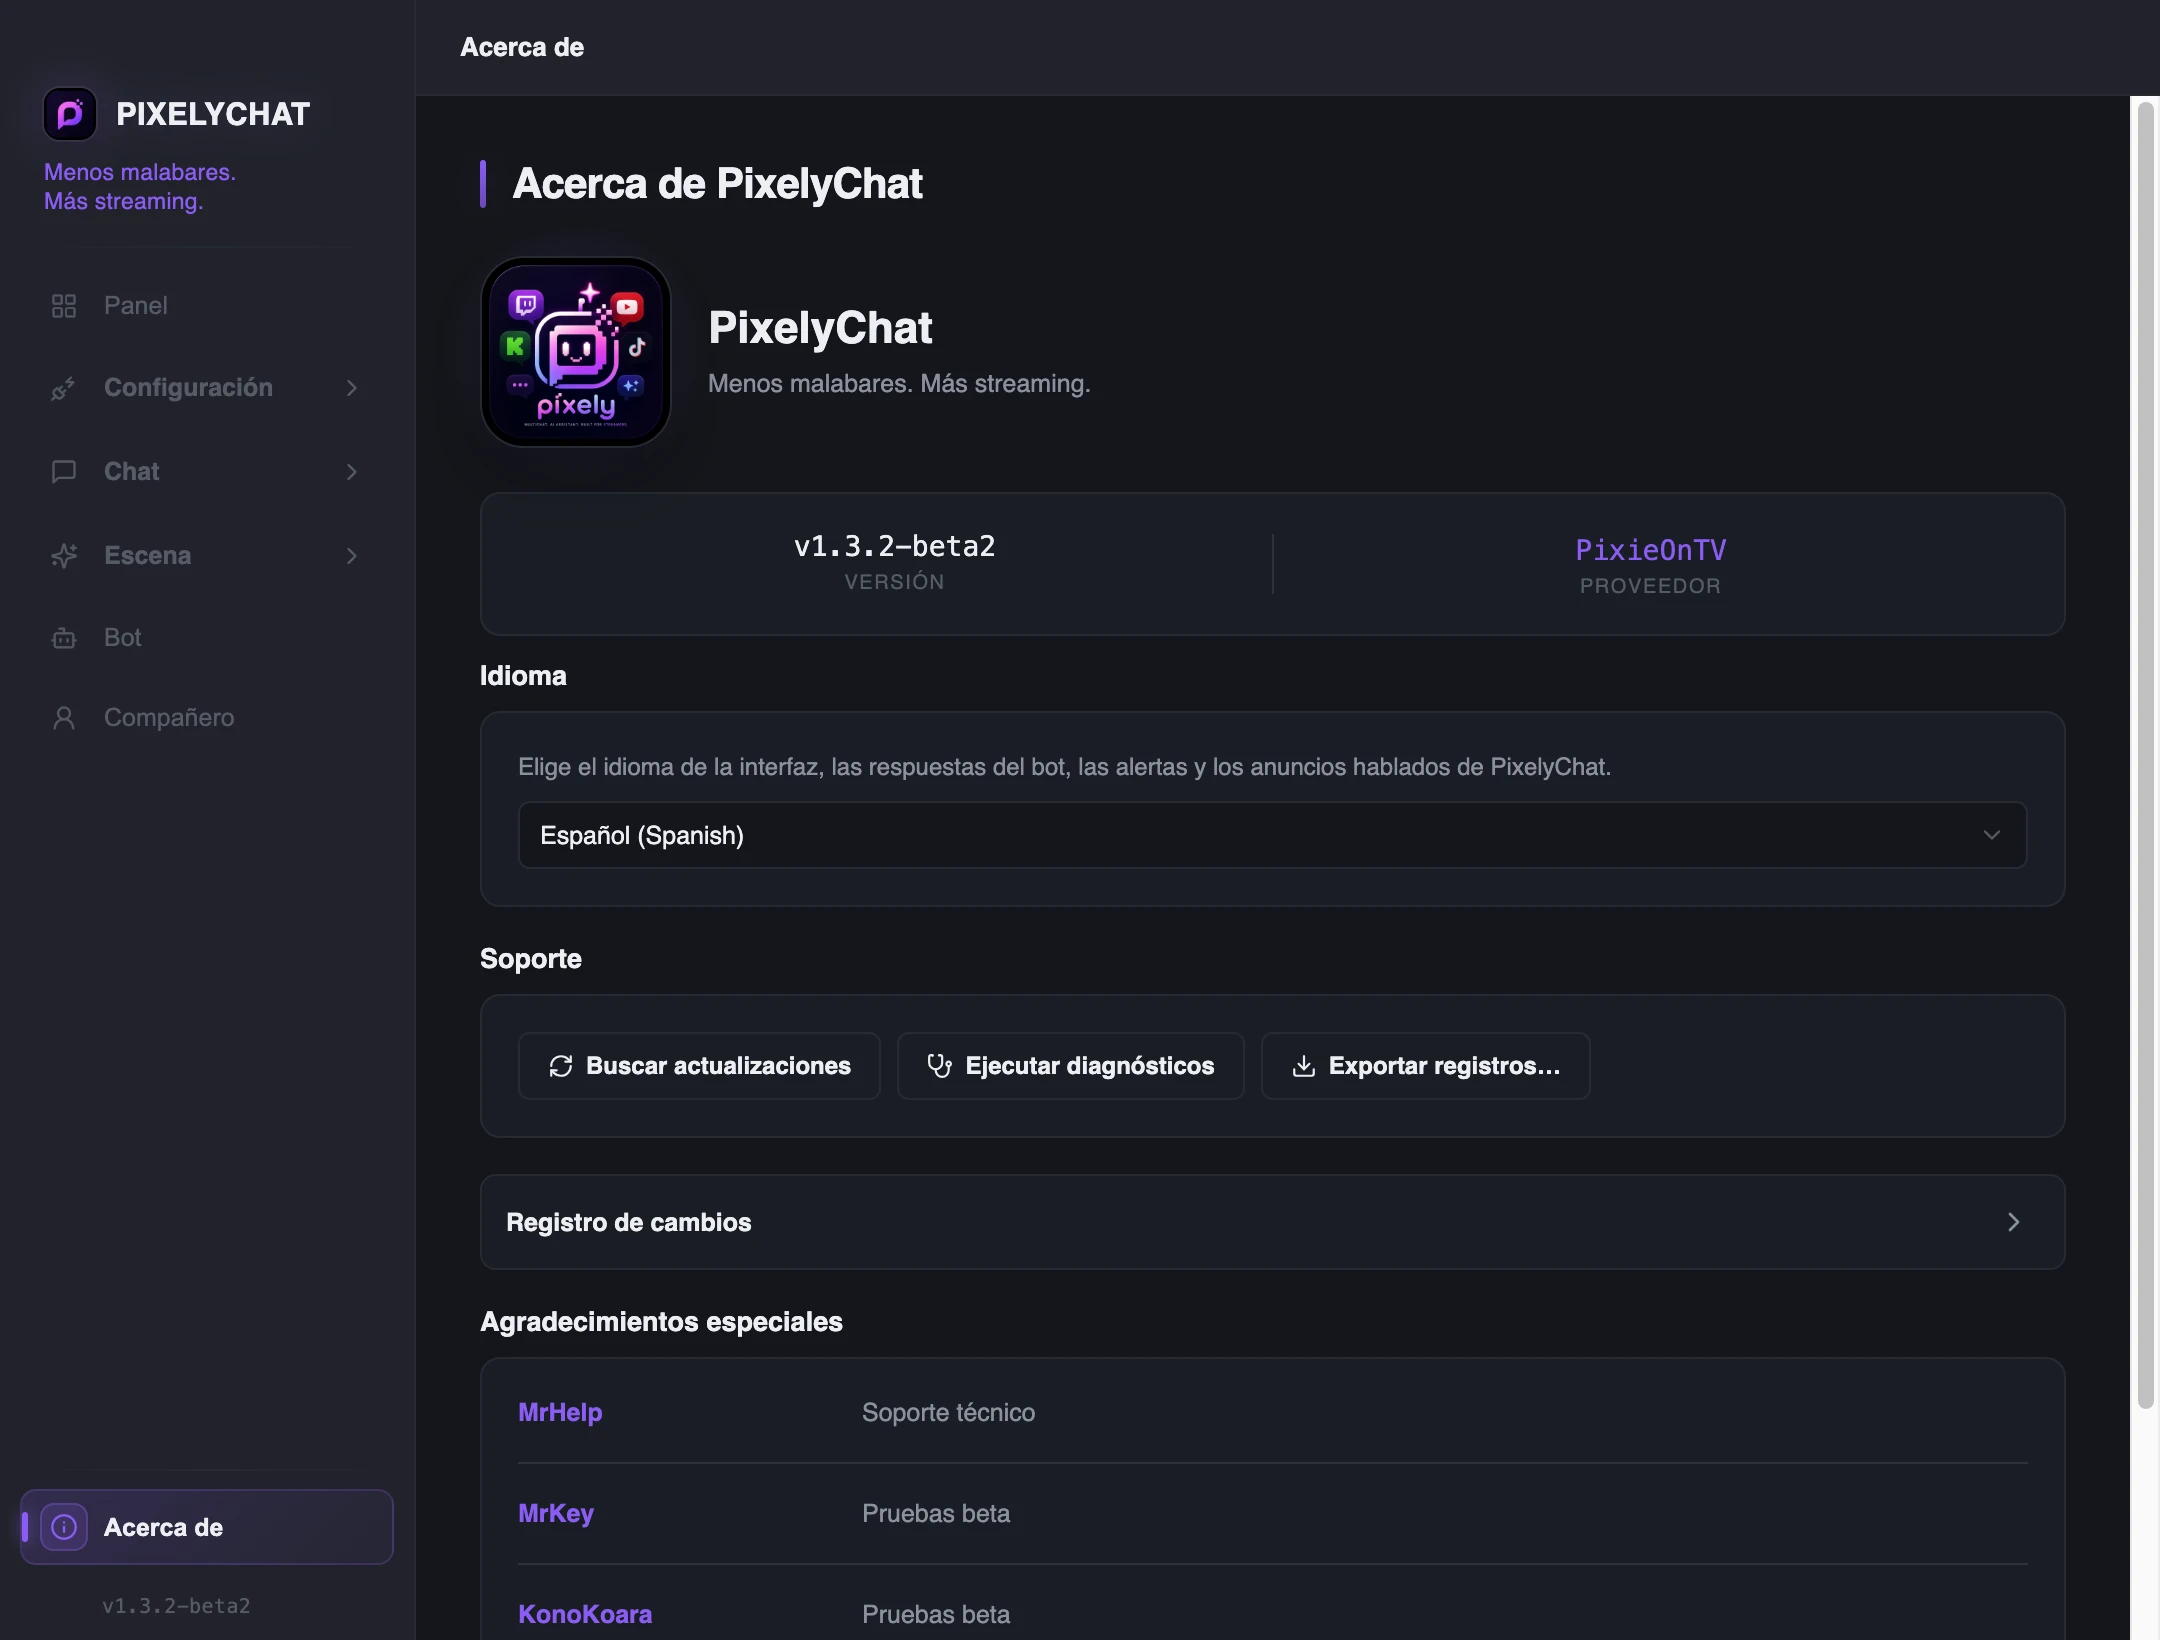Click the PixelyChat logo icon in sidebar
This screenshot has width=2160, height=1640.
point(70,114)
